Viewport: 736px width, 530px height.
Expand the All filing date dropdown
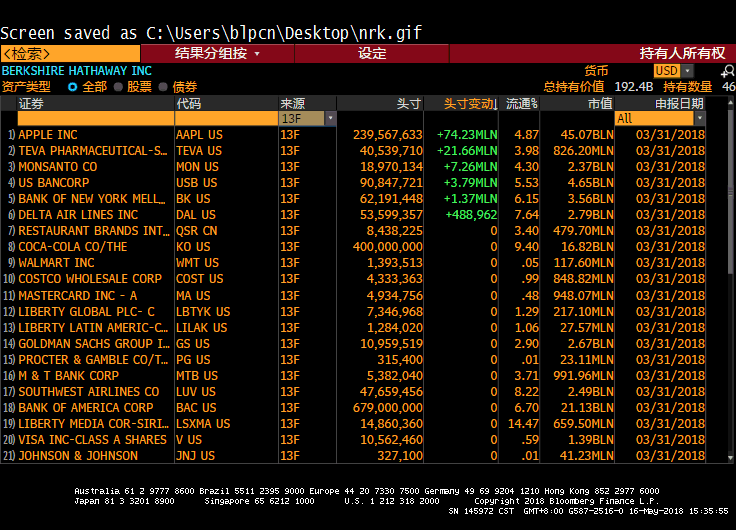[699, 118]
